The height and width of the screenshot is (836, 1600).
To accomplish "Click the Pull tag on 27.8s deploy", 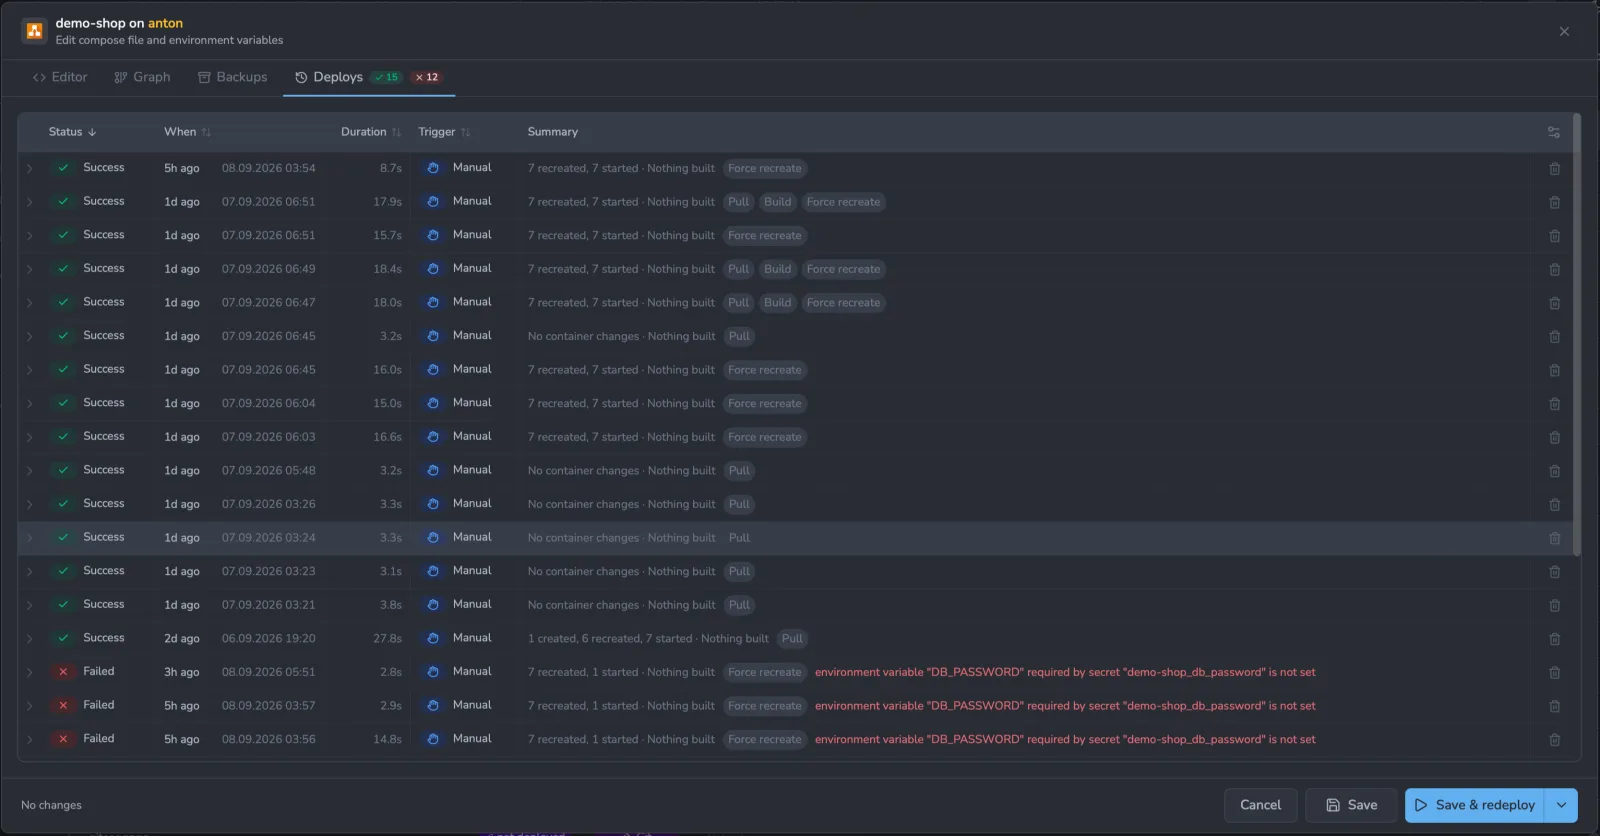I will pyautogui.click(x=792, y=639).
